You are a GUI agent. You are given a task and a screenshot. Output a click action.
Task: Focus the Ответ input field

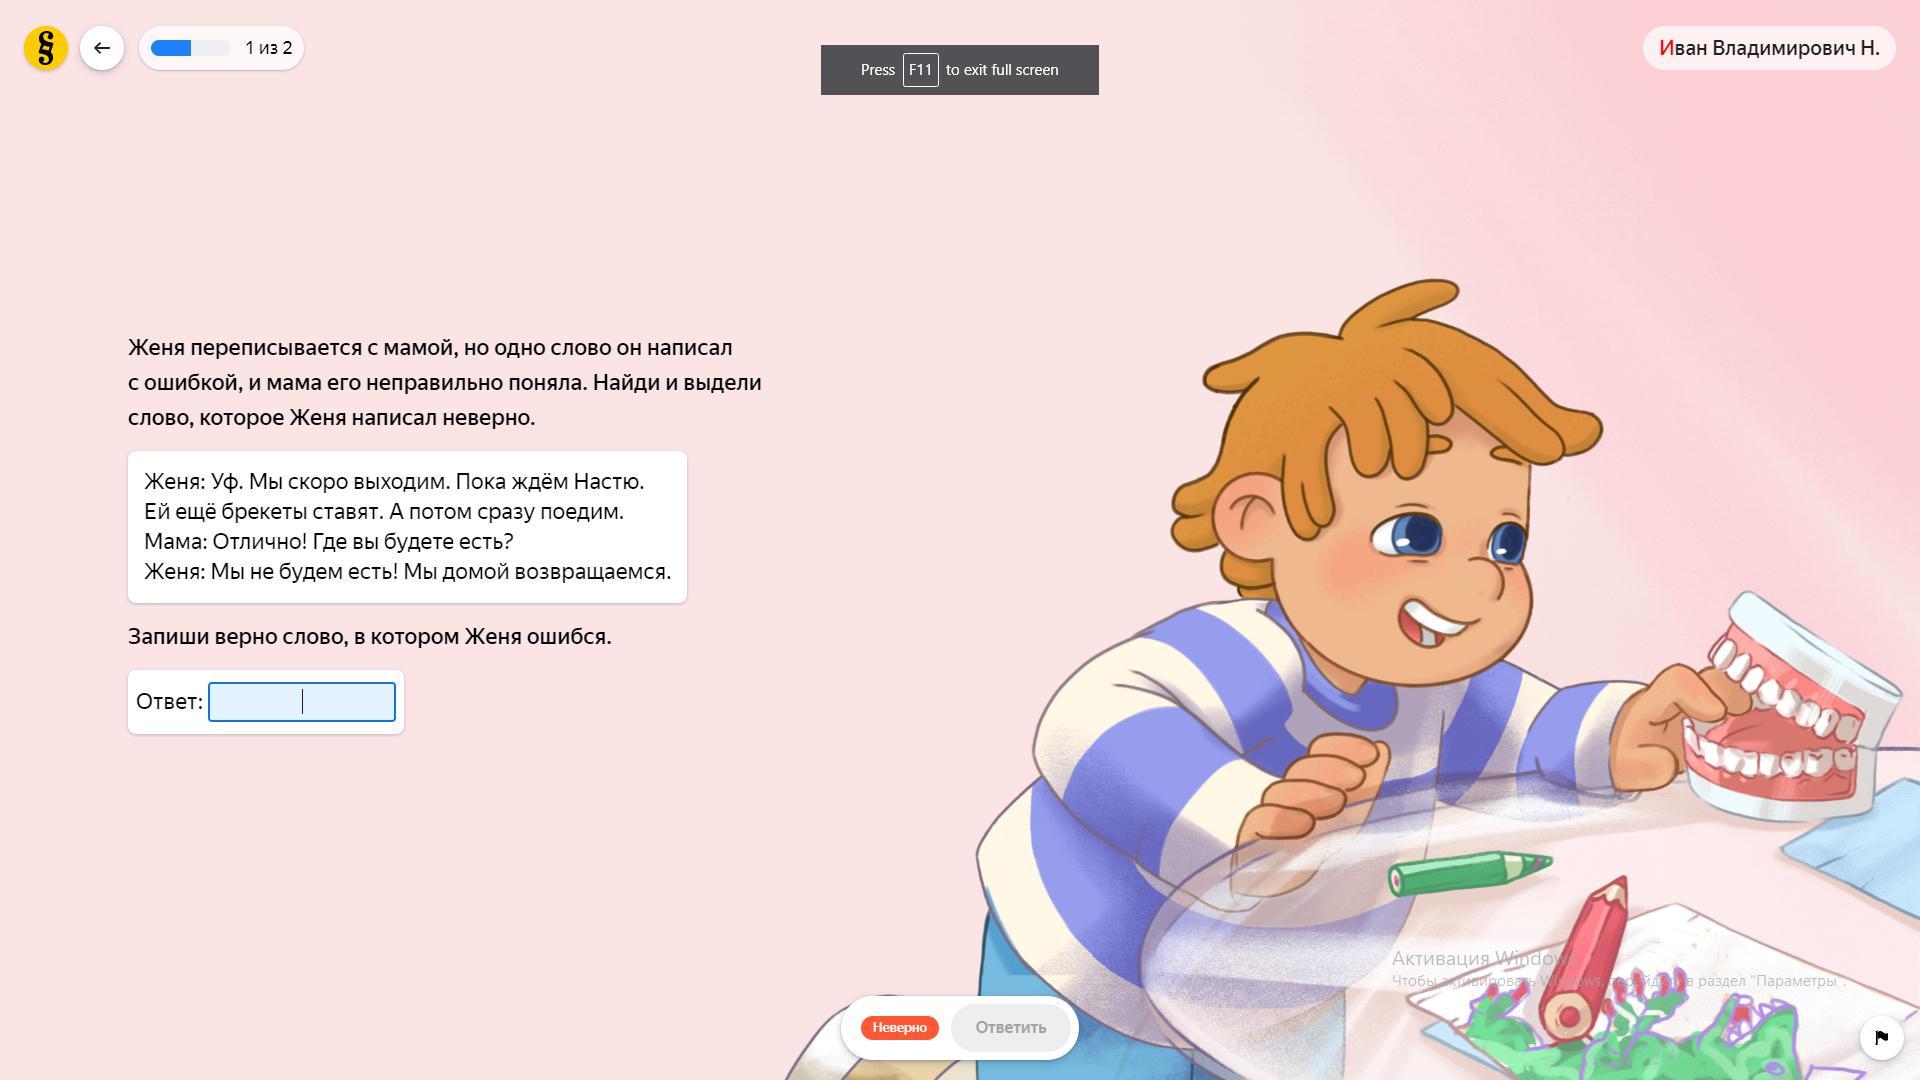click(302, 702)
